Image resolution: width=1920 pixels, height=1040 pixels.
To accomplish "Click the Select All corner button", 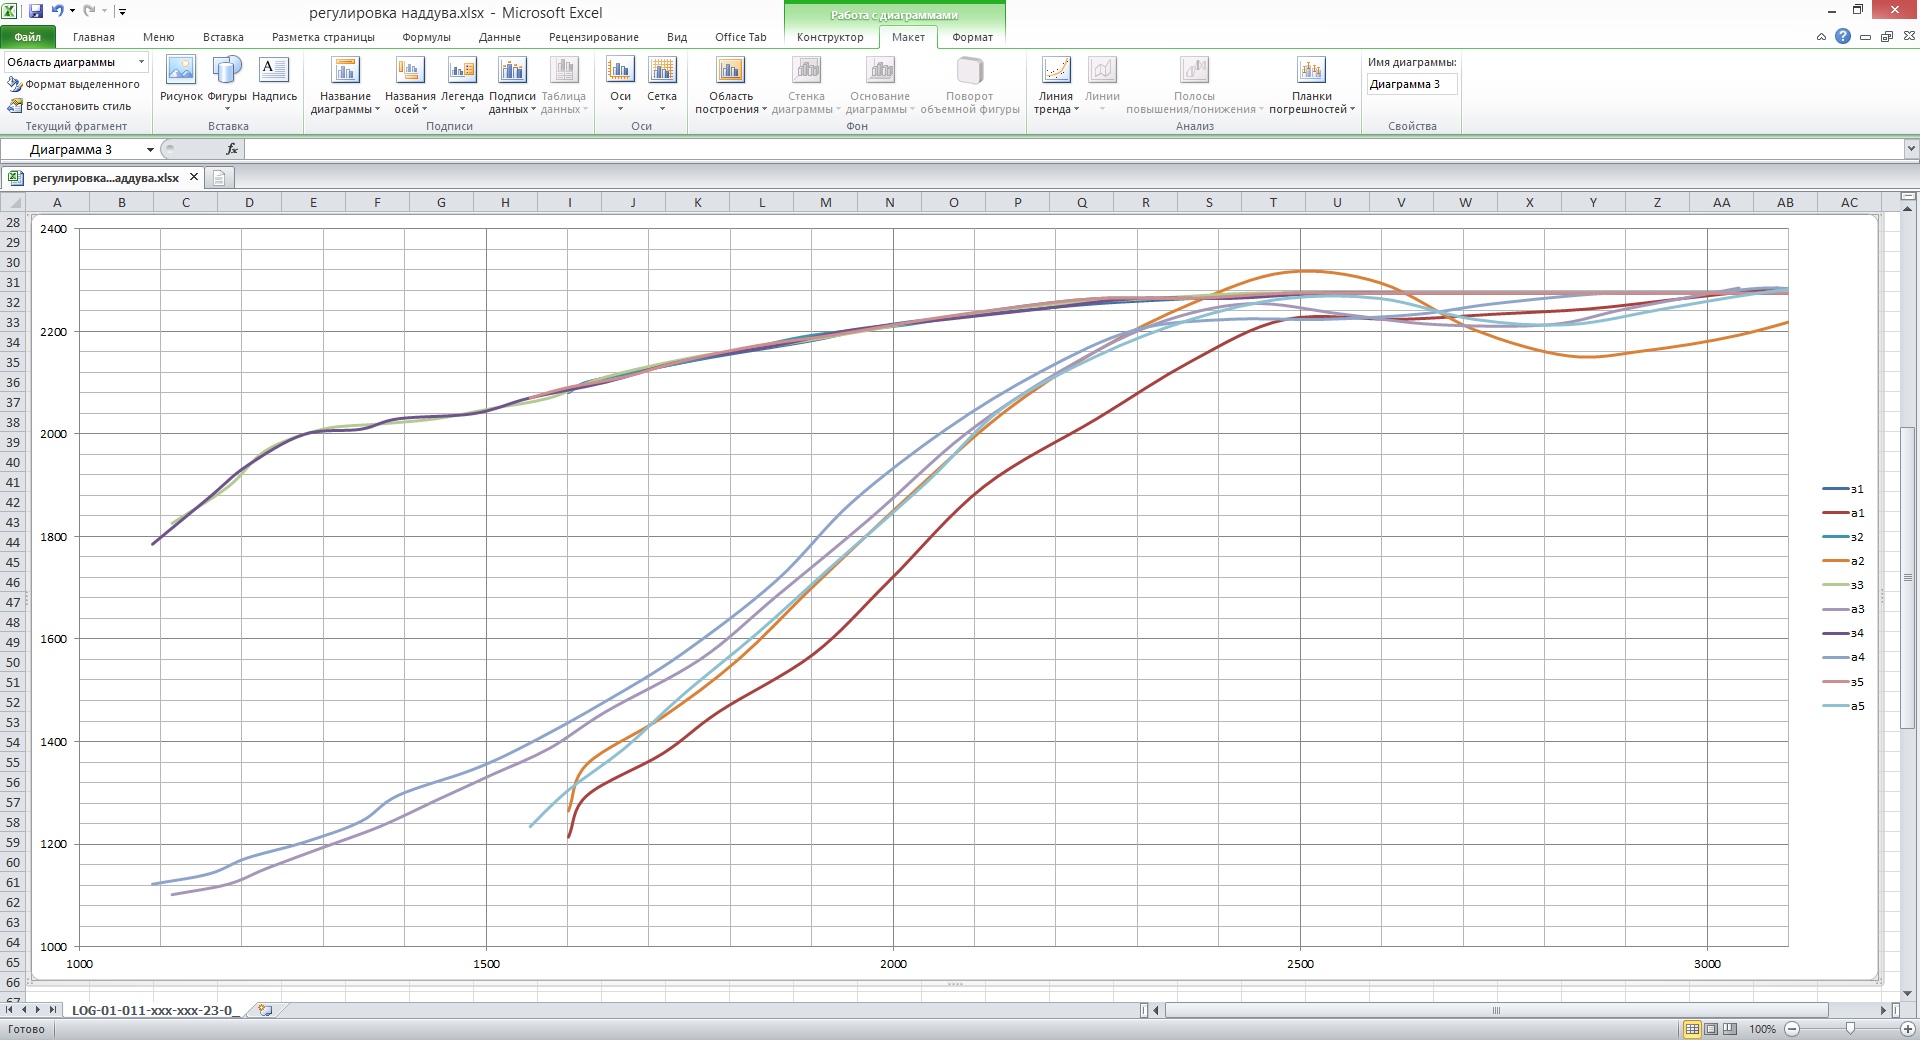I will 13,202.
